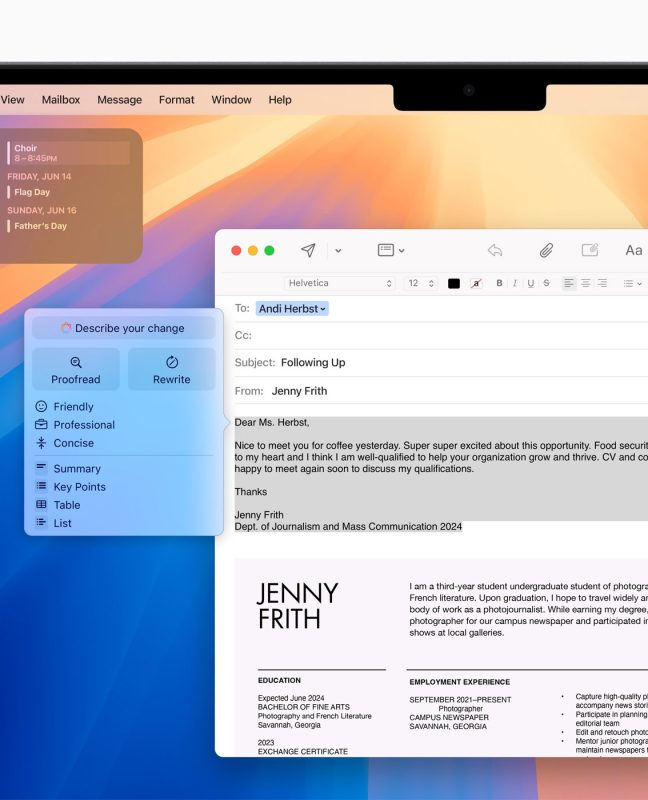Click the Summary lines icon
Screen dimensions: 648x800
[x=41, y=467]
